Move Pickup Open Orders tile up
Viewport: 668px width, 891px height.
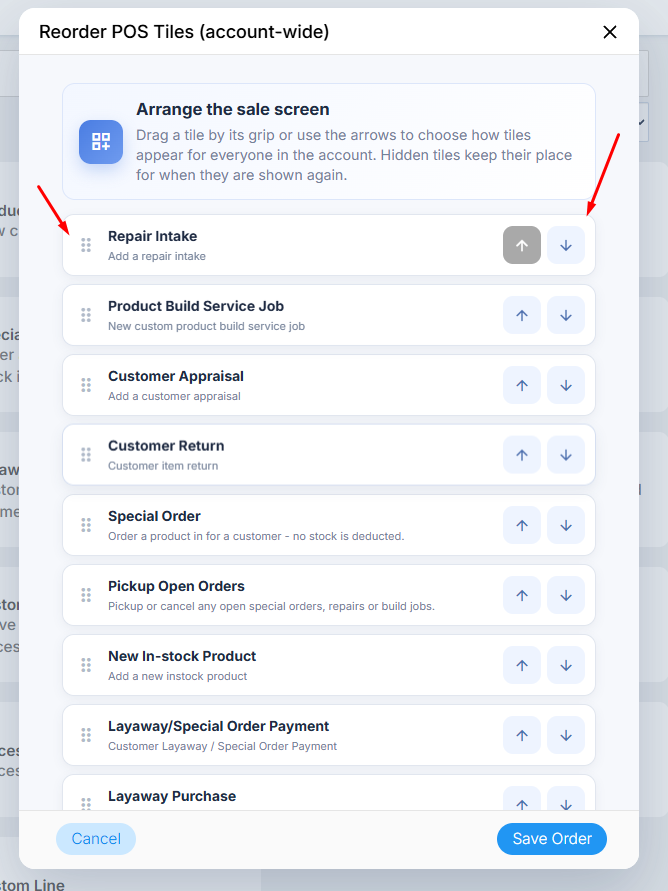click(521, 595)
